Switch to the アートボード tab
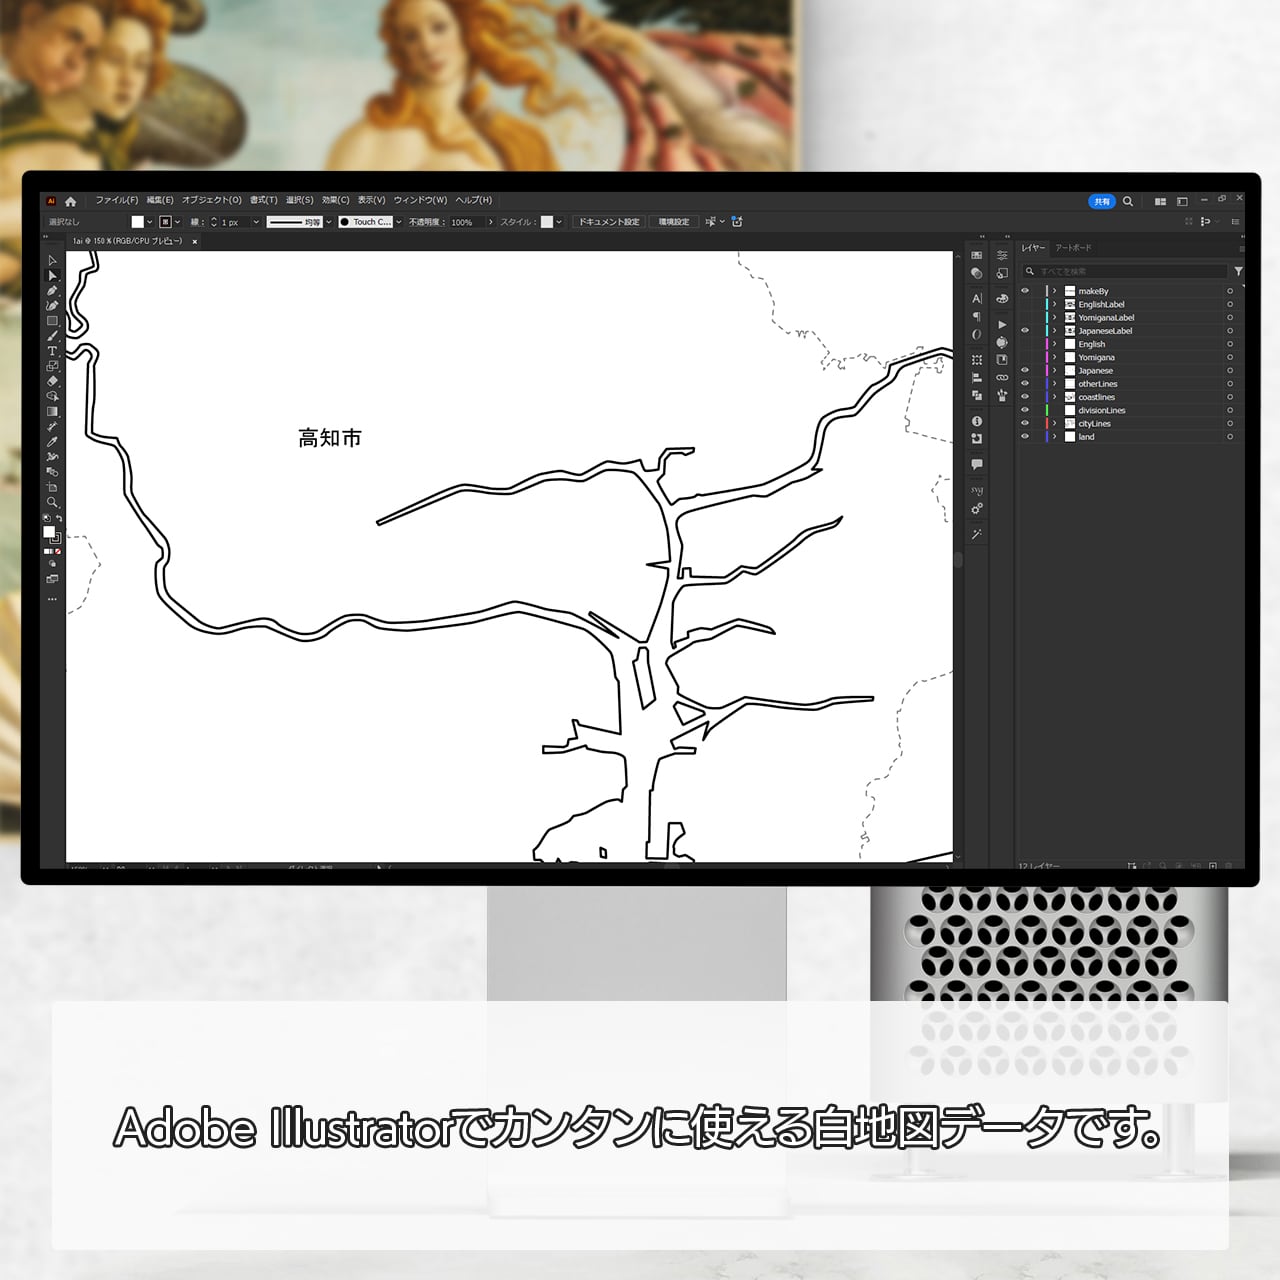1280x1280 pixels. tap(1073, 248)
